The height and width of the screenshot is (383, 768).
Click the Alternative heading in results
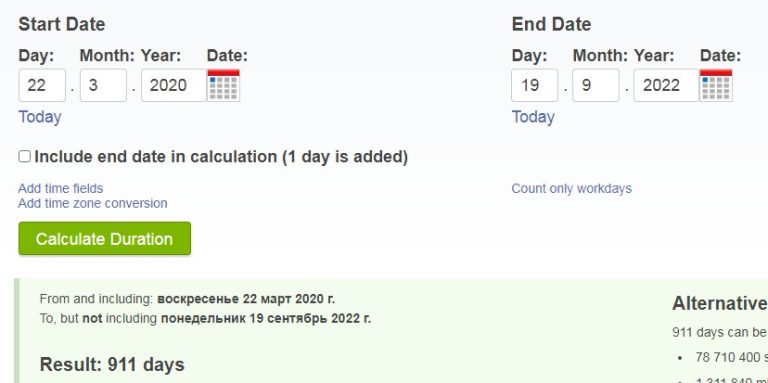tap(720, 304)
